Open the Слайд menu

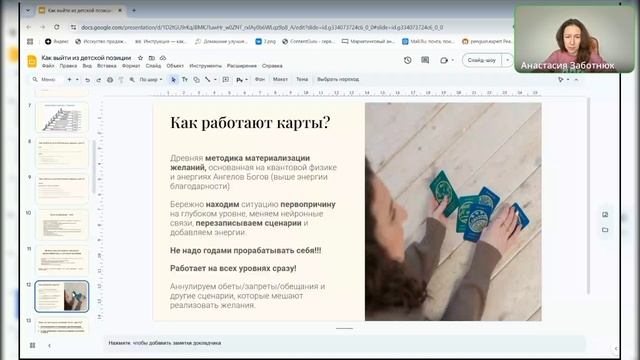pyautogui.click(x=153, y=66)
